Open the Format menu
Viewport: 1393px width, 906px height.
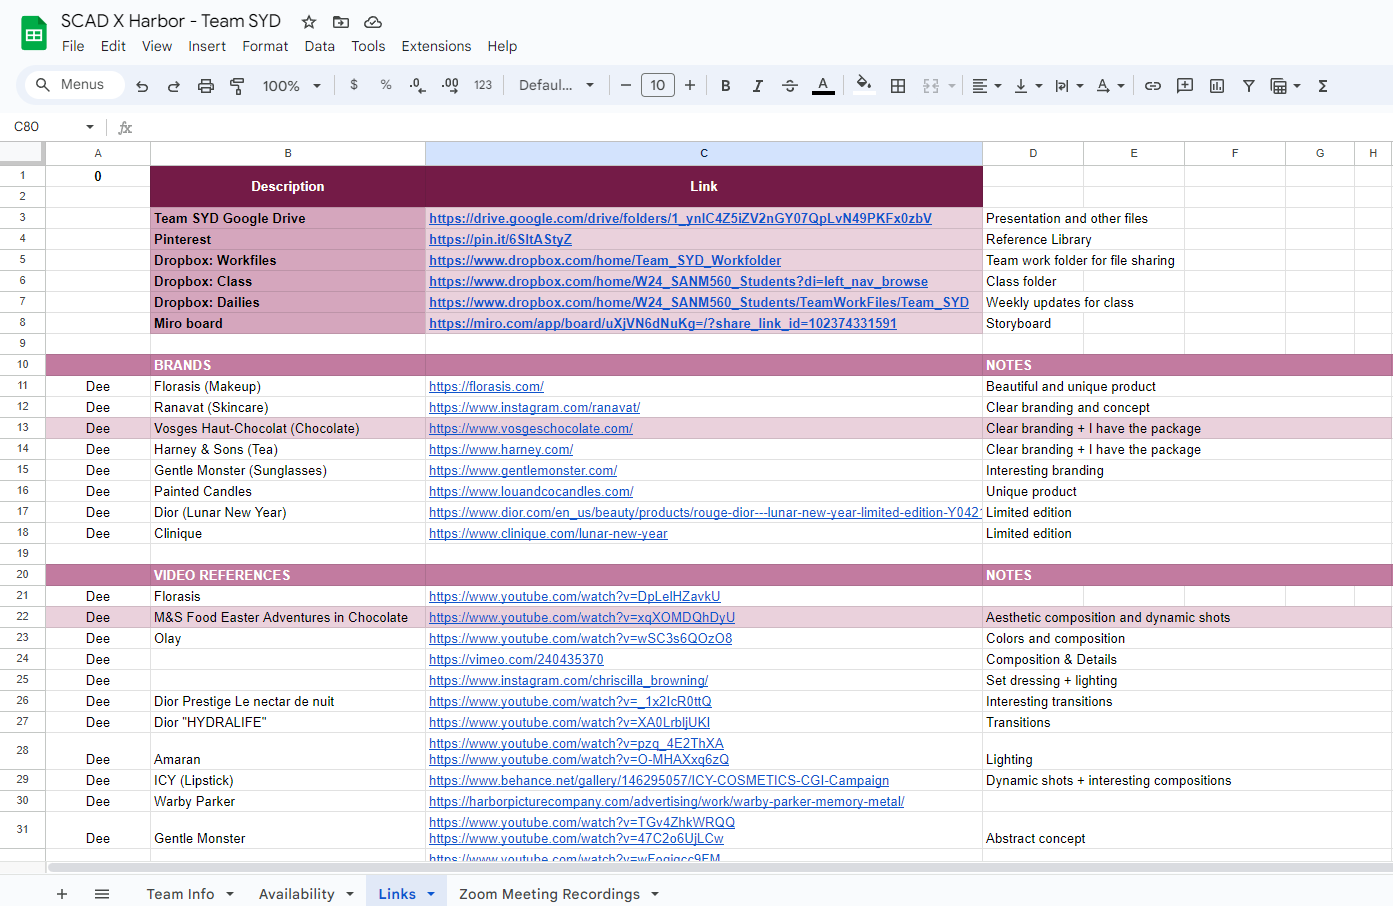265,46
